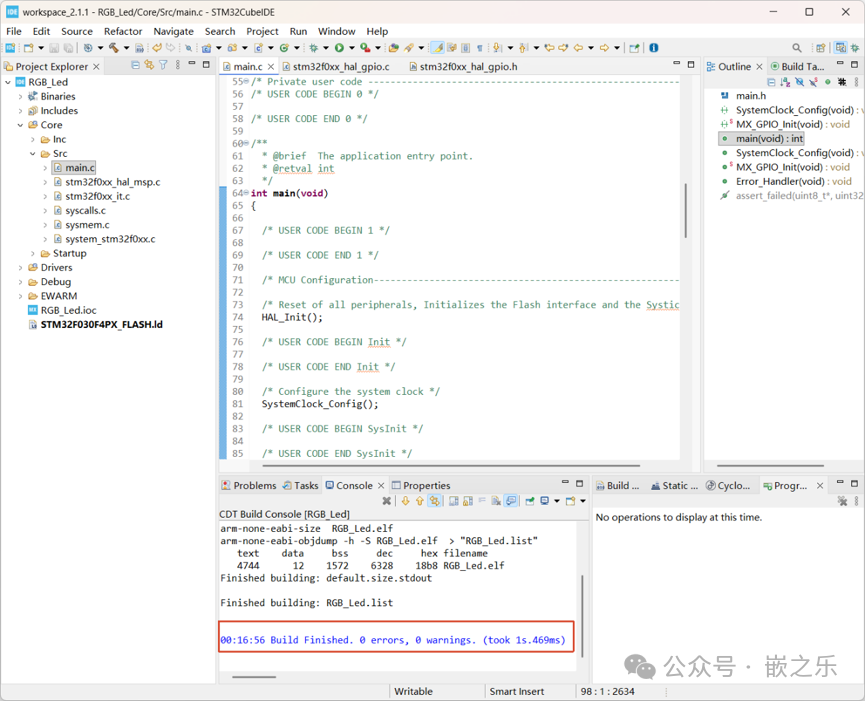This screenshot has height=701, width=865.
Task: Click the Next Annotation toolbar icon
Action: [x=496, y=47]
